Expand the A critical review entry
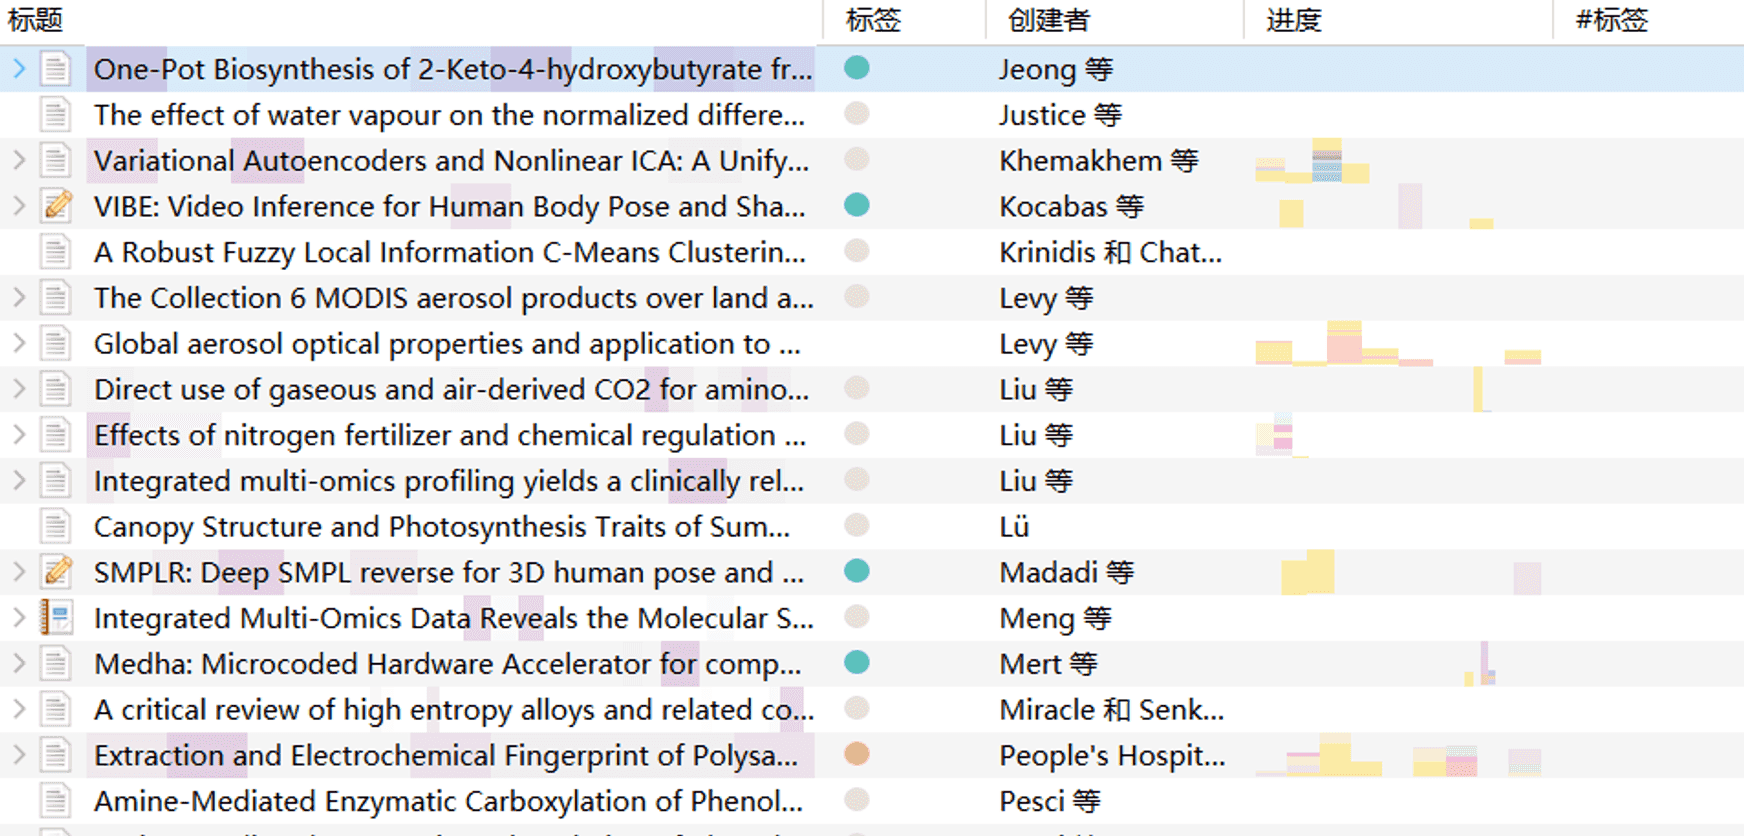The image size is (1744, 836). tap(19, 709)
